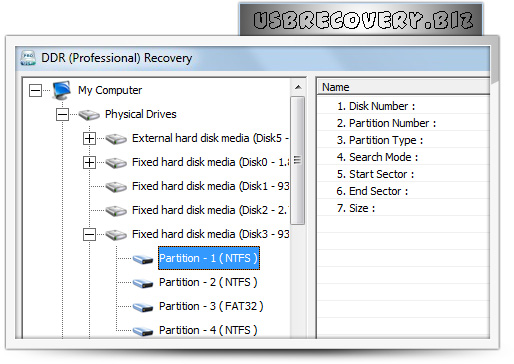Select Fixed hard disk media (Disk2) entry

coord(210,210)
